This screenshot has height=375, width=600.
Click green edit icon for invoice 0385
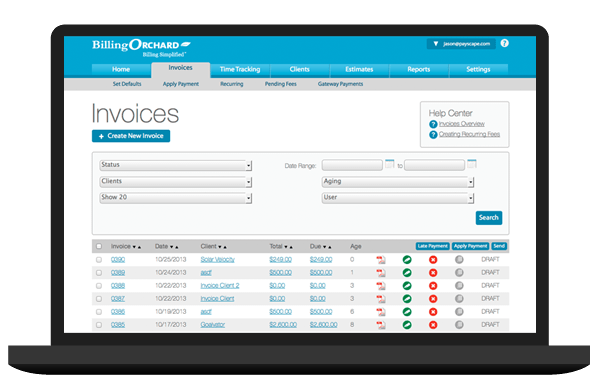407,325
